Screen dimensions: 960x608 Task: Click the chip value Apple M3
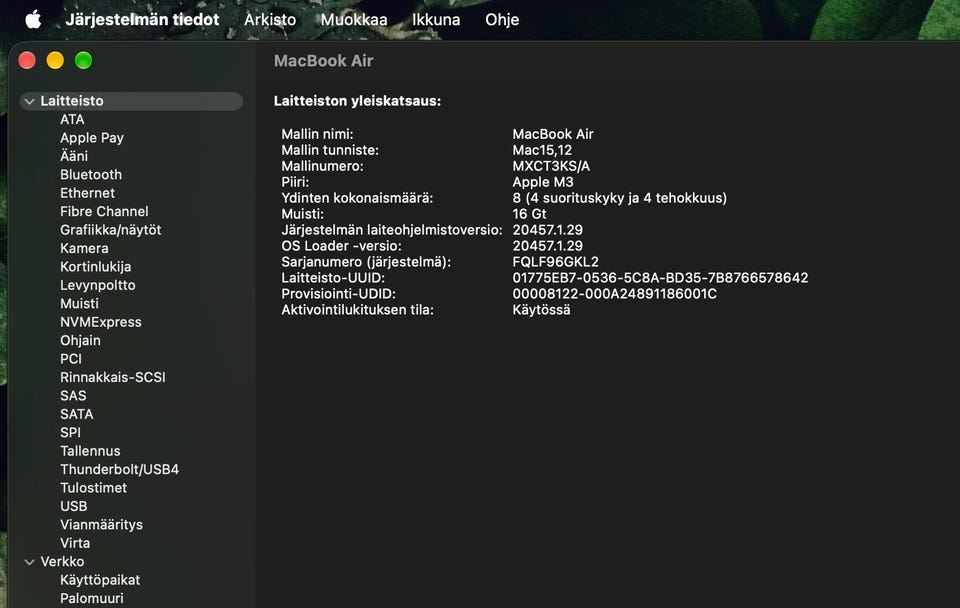[x=543, y=182]
